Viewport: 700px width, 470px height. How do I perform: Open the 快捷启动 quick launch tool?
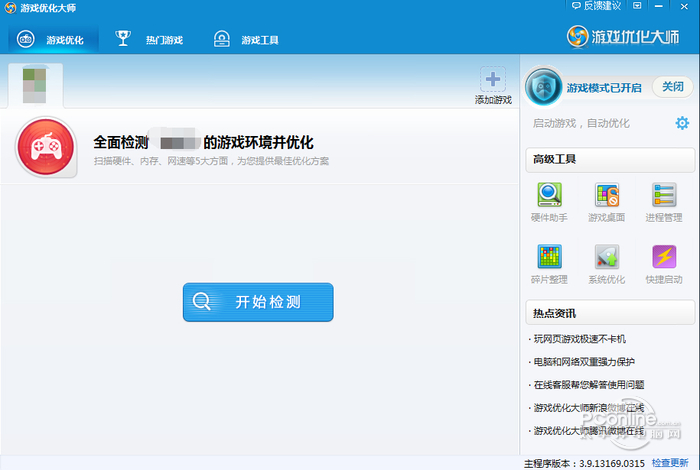pyautogui.click(x=664, y=264)
